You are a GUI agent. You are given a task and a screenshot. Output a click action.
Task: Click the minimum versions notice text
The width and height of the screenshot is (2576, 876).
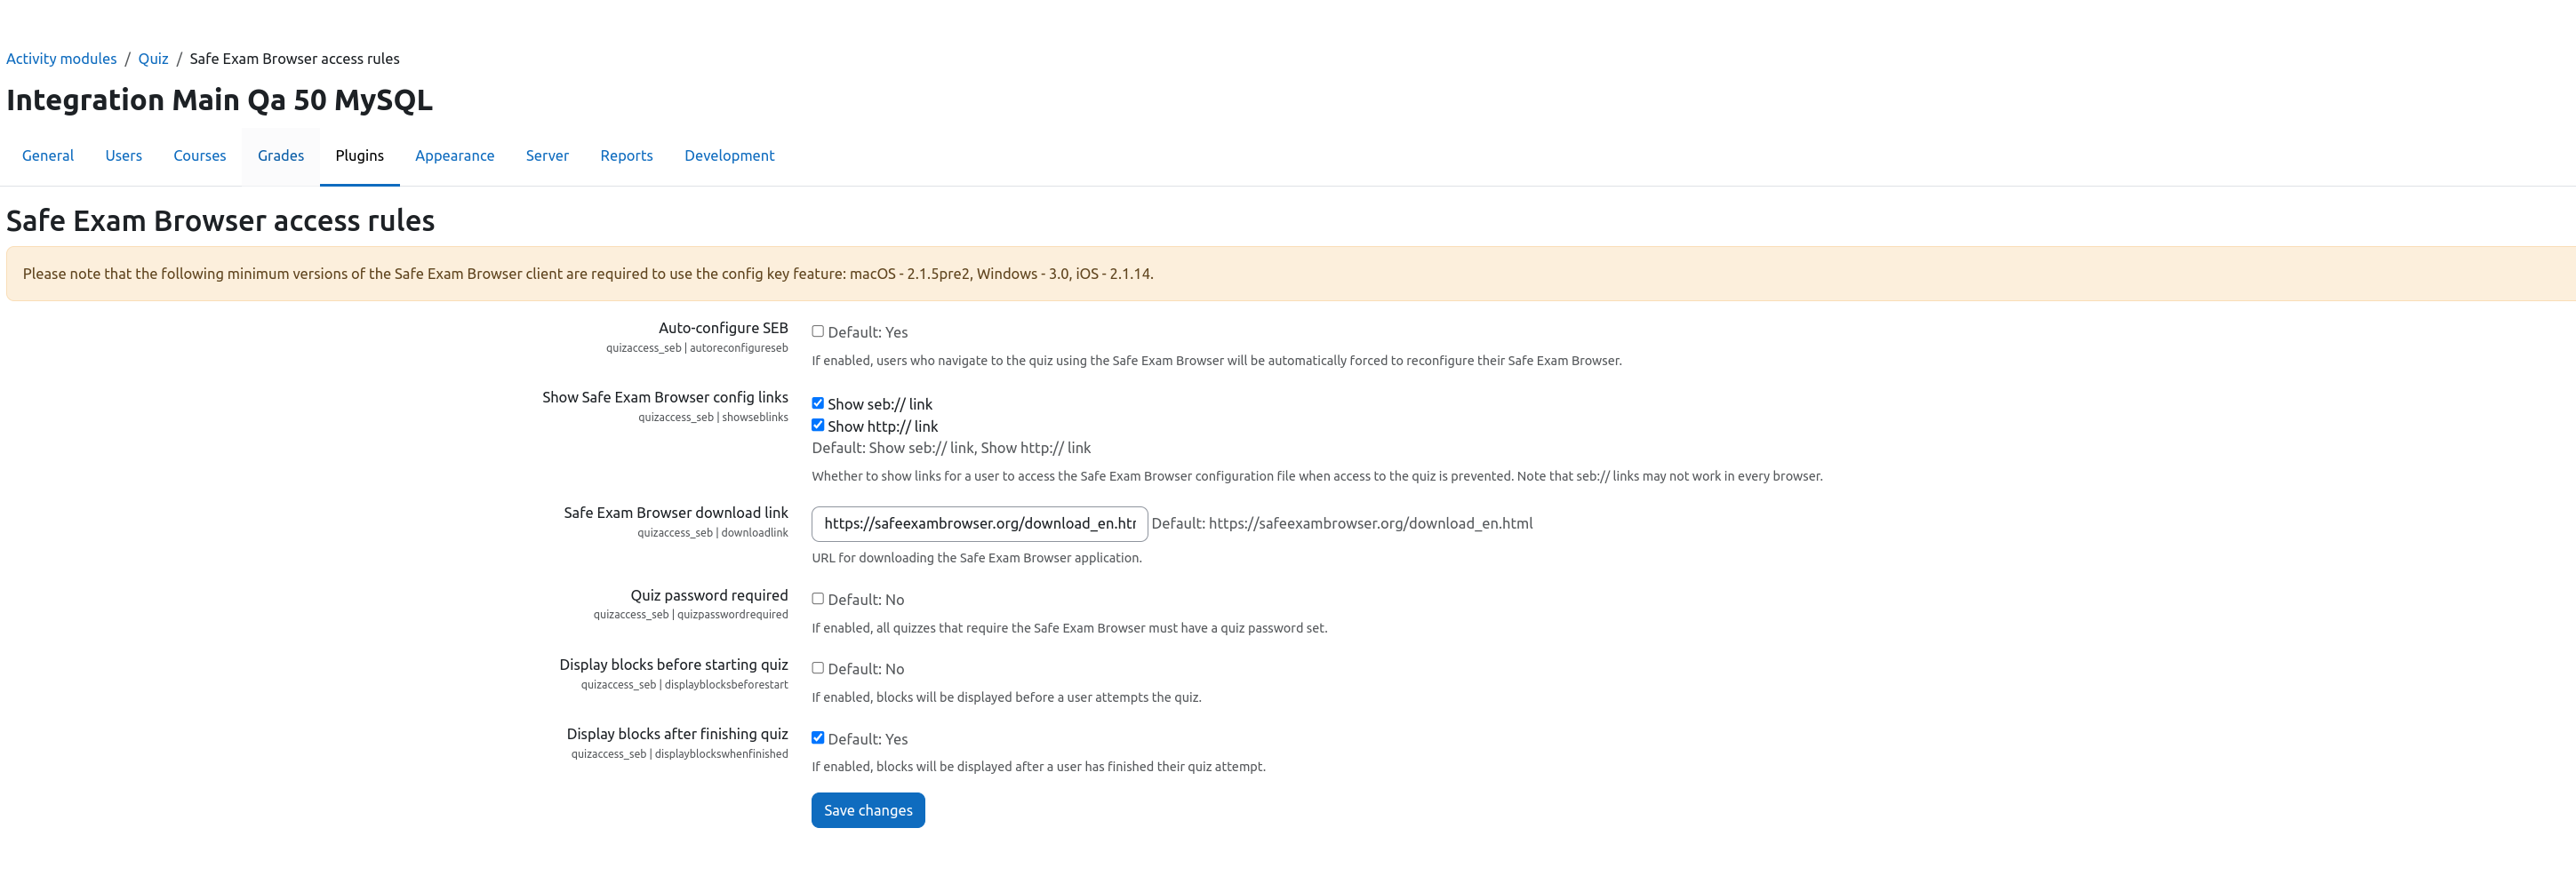pyautogui.click(x=588, y=274)
